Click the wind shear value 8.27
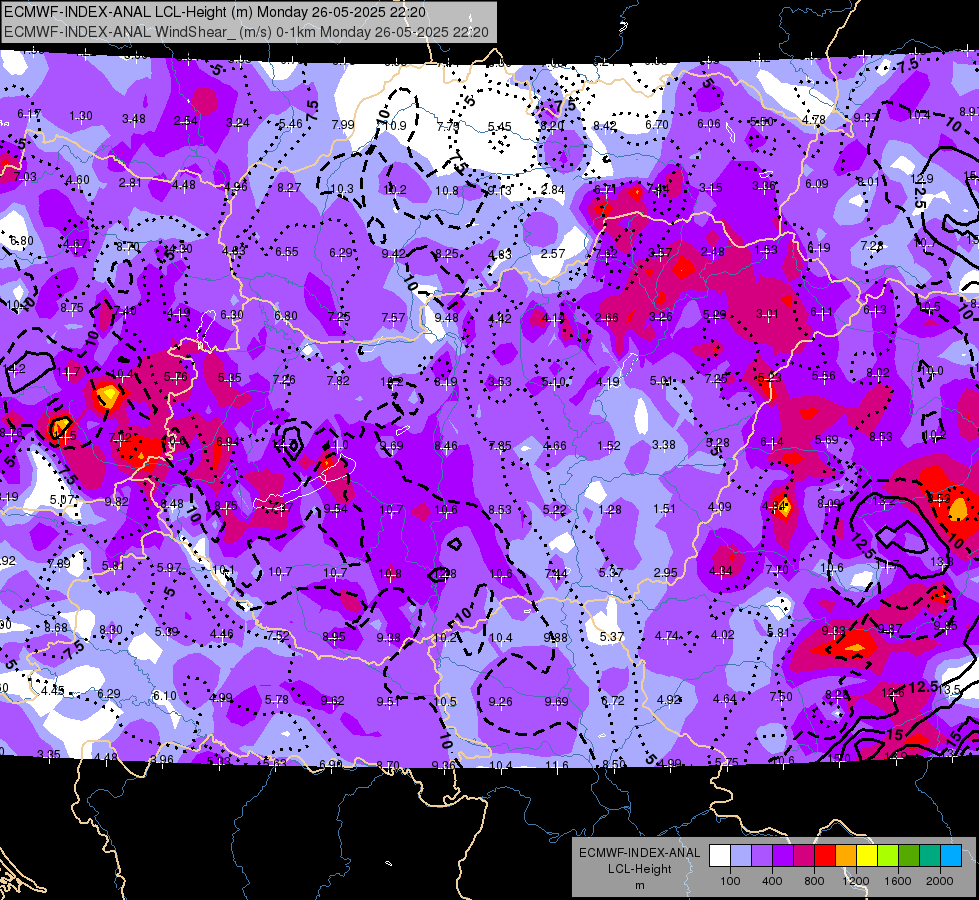The width and height of the screenshot is (979, 900). (289, 187)
